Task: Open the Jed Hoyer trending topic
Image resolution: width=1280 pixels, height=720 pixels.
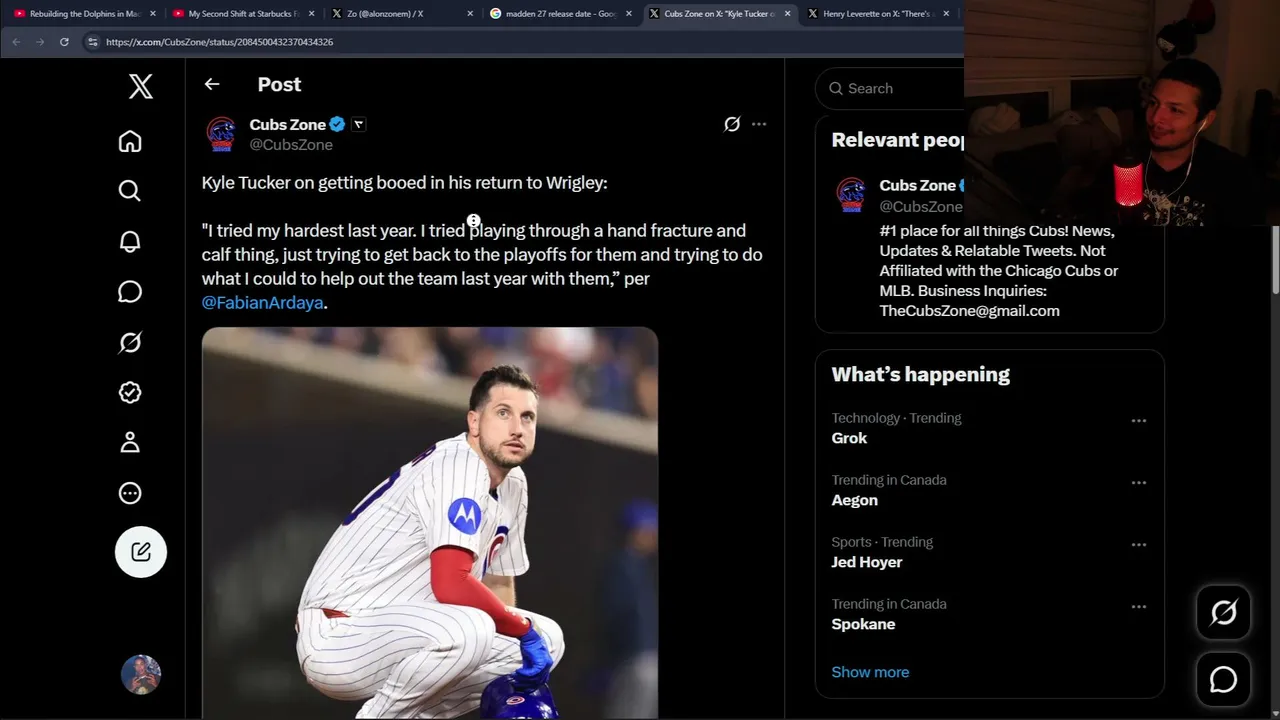Action: (867, 562)
